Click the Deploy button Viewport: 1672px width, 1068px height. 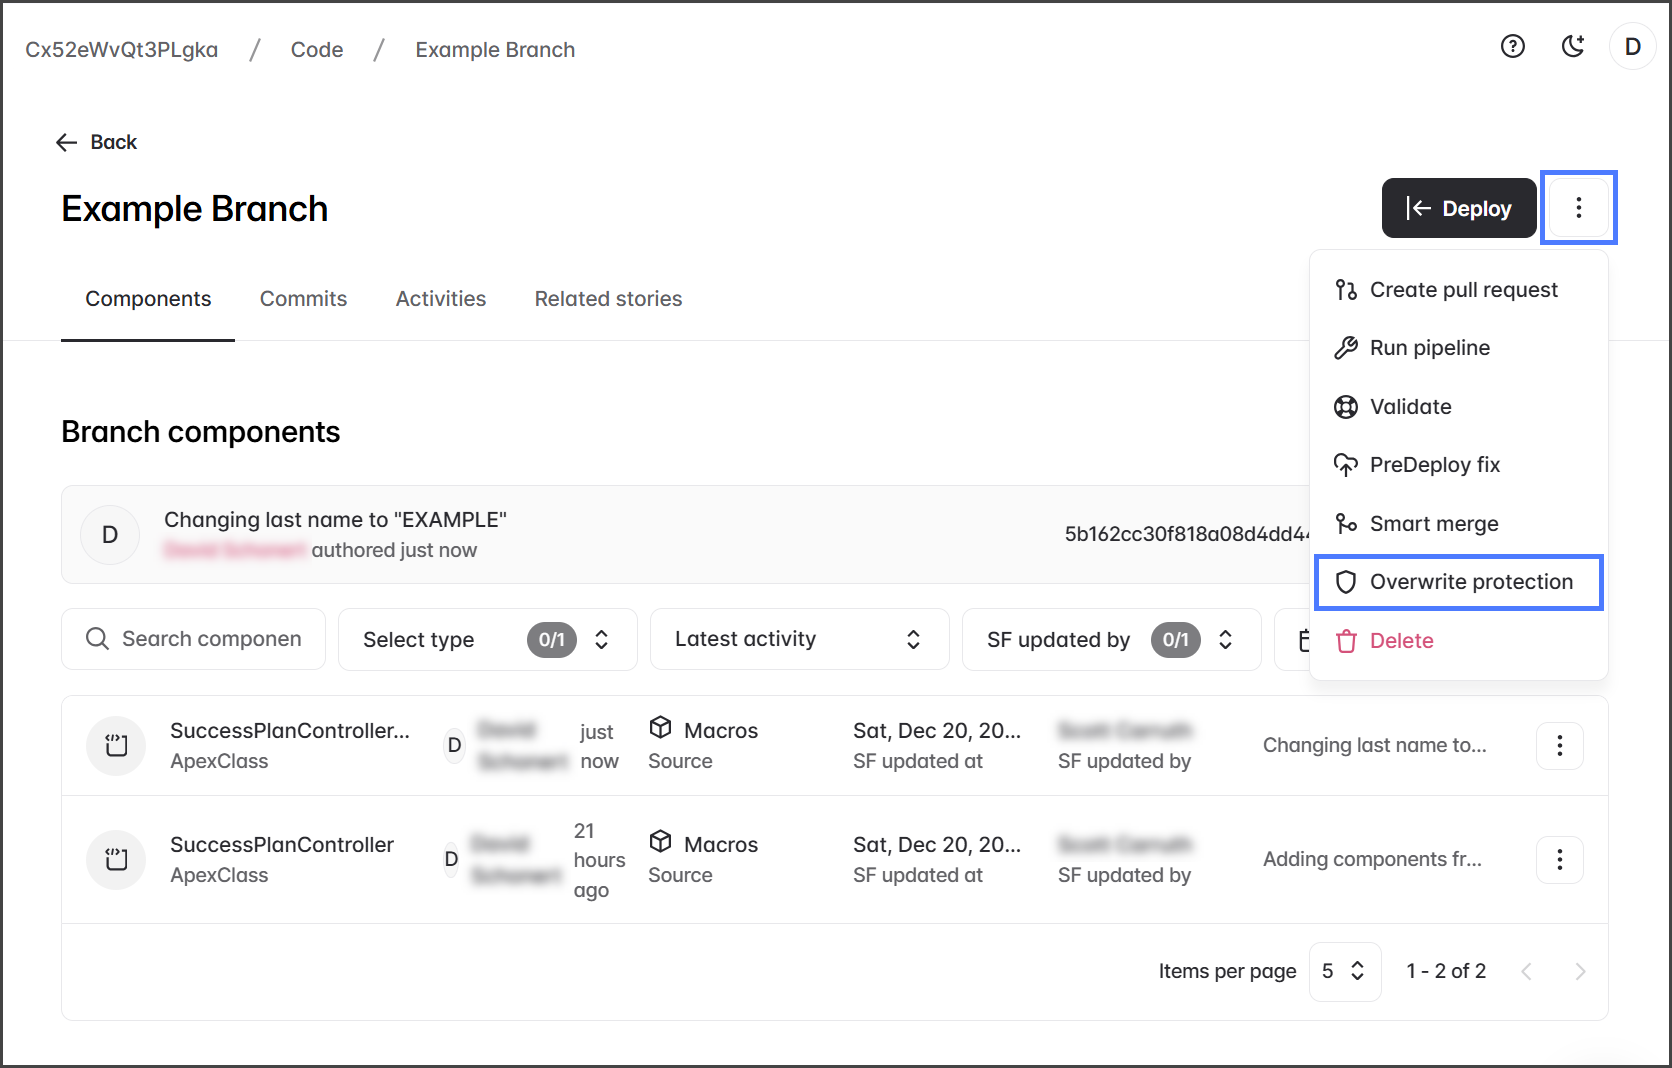(x=1458, y=208)
